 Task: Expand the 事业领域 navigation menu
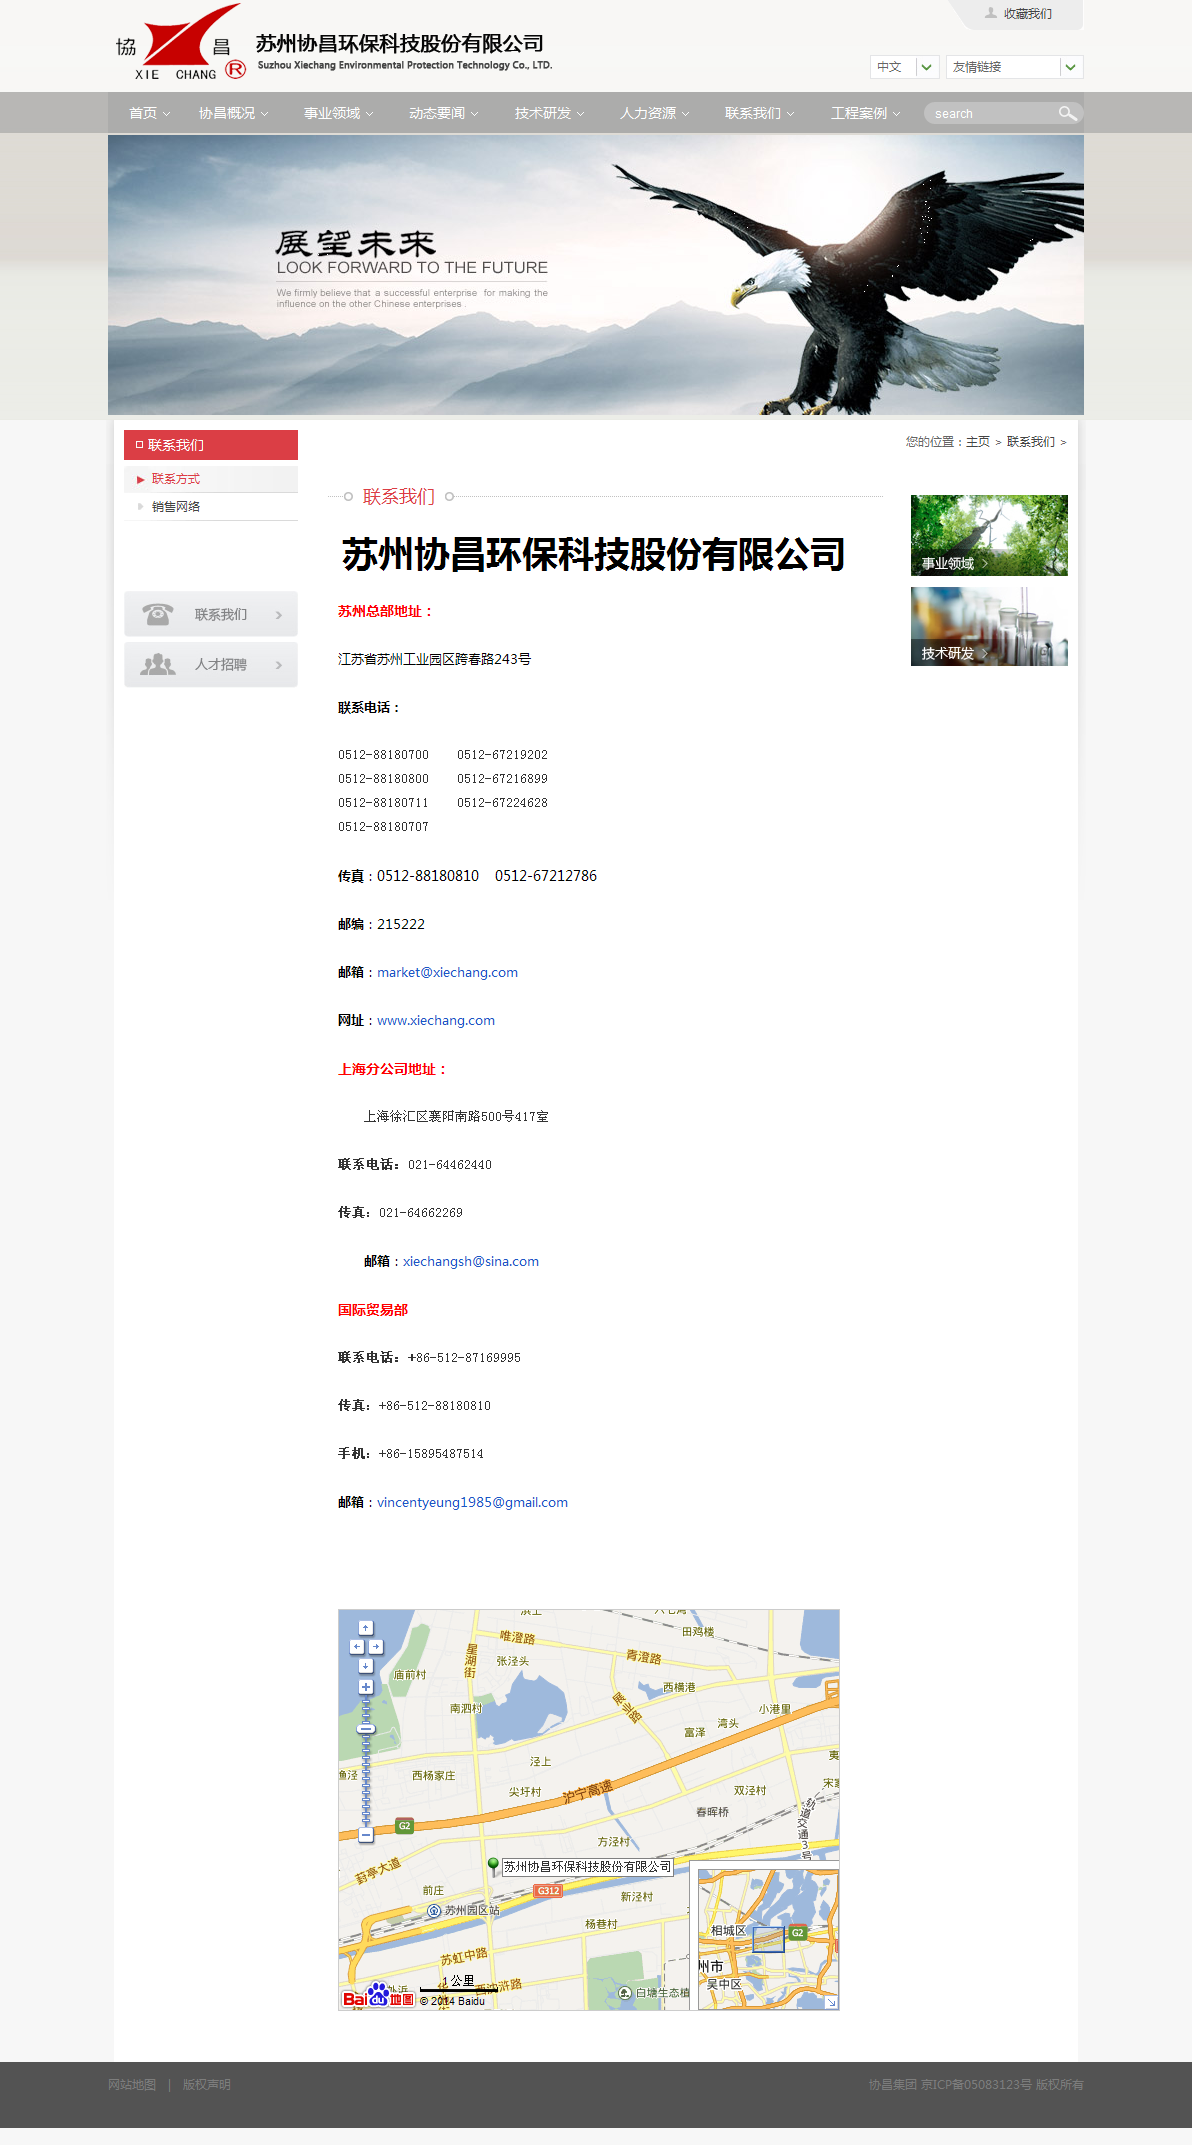338,113
